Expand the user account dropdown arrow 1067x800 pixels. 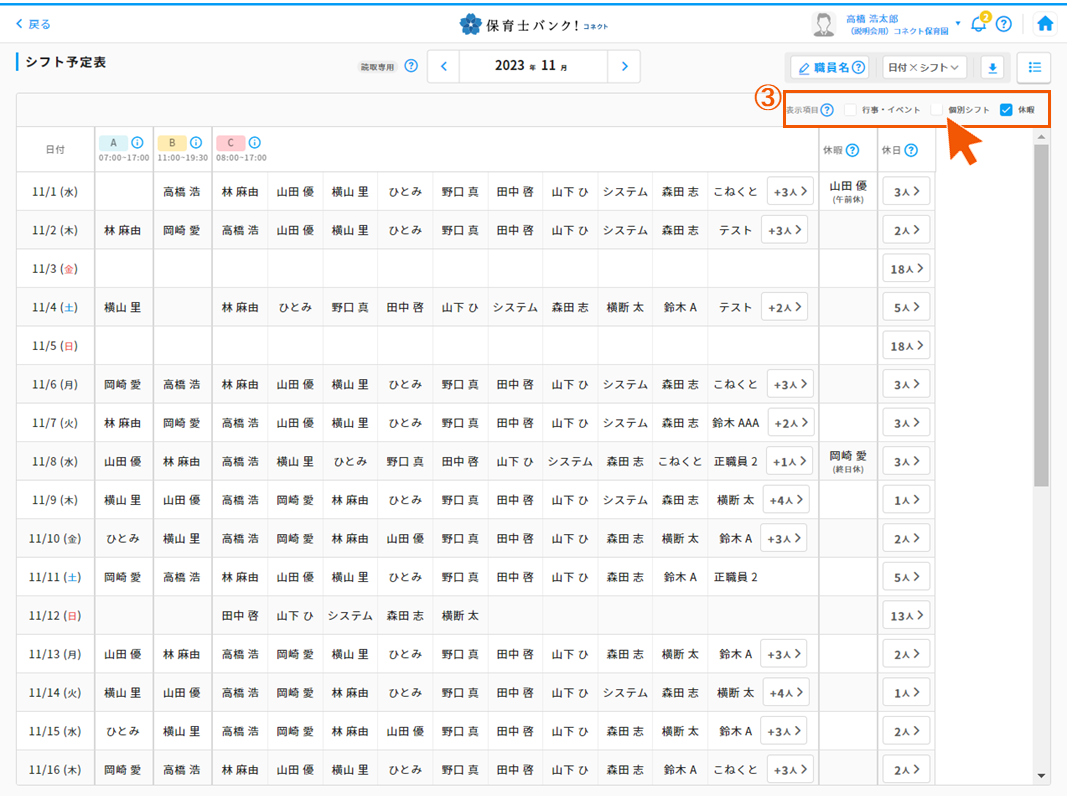958,23
